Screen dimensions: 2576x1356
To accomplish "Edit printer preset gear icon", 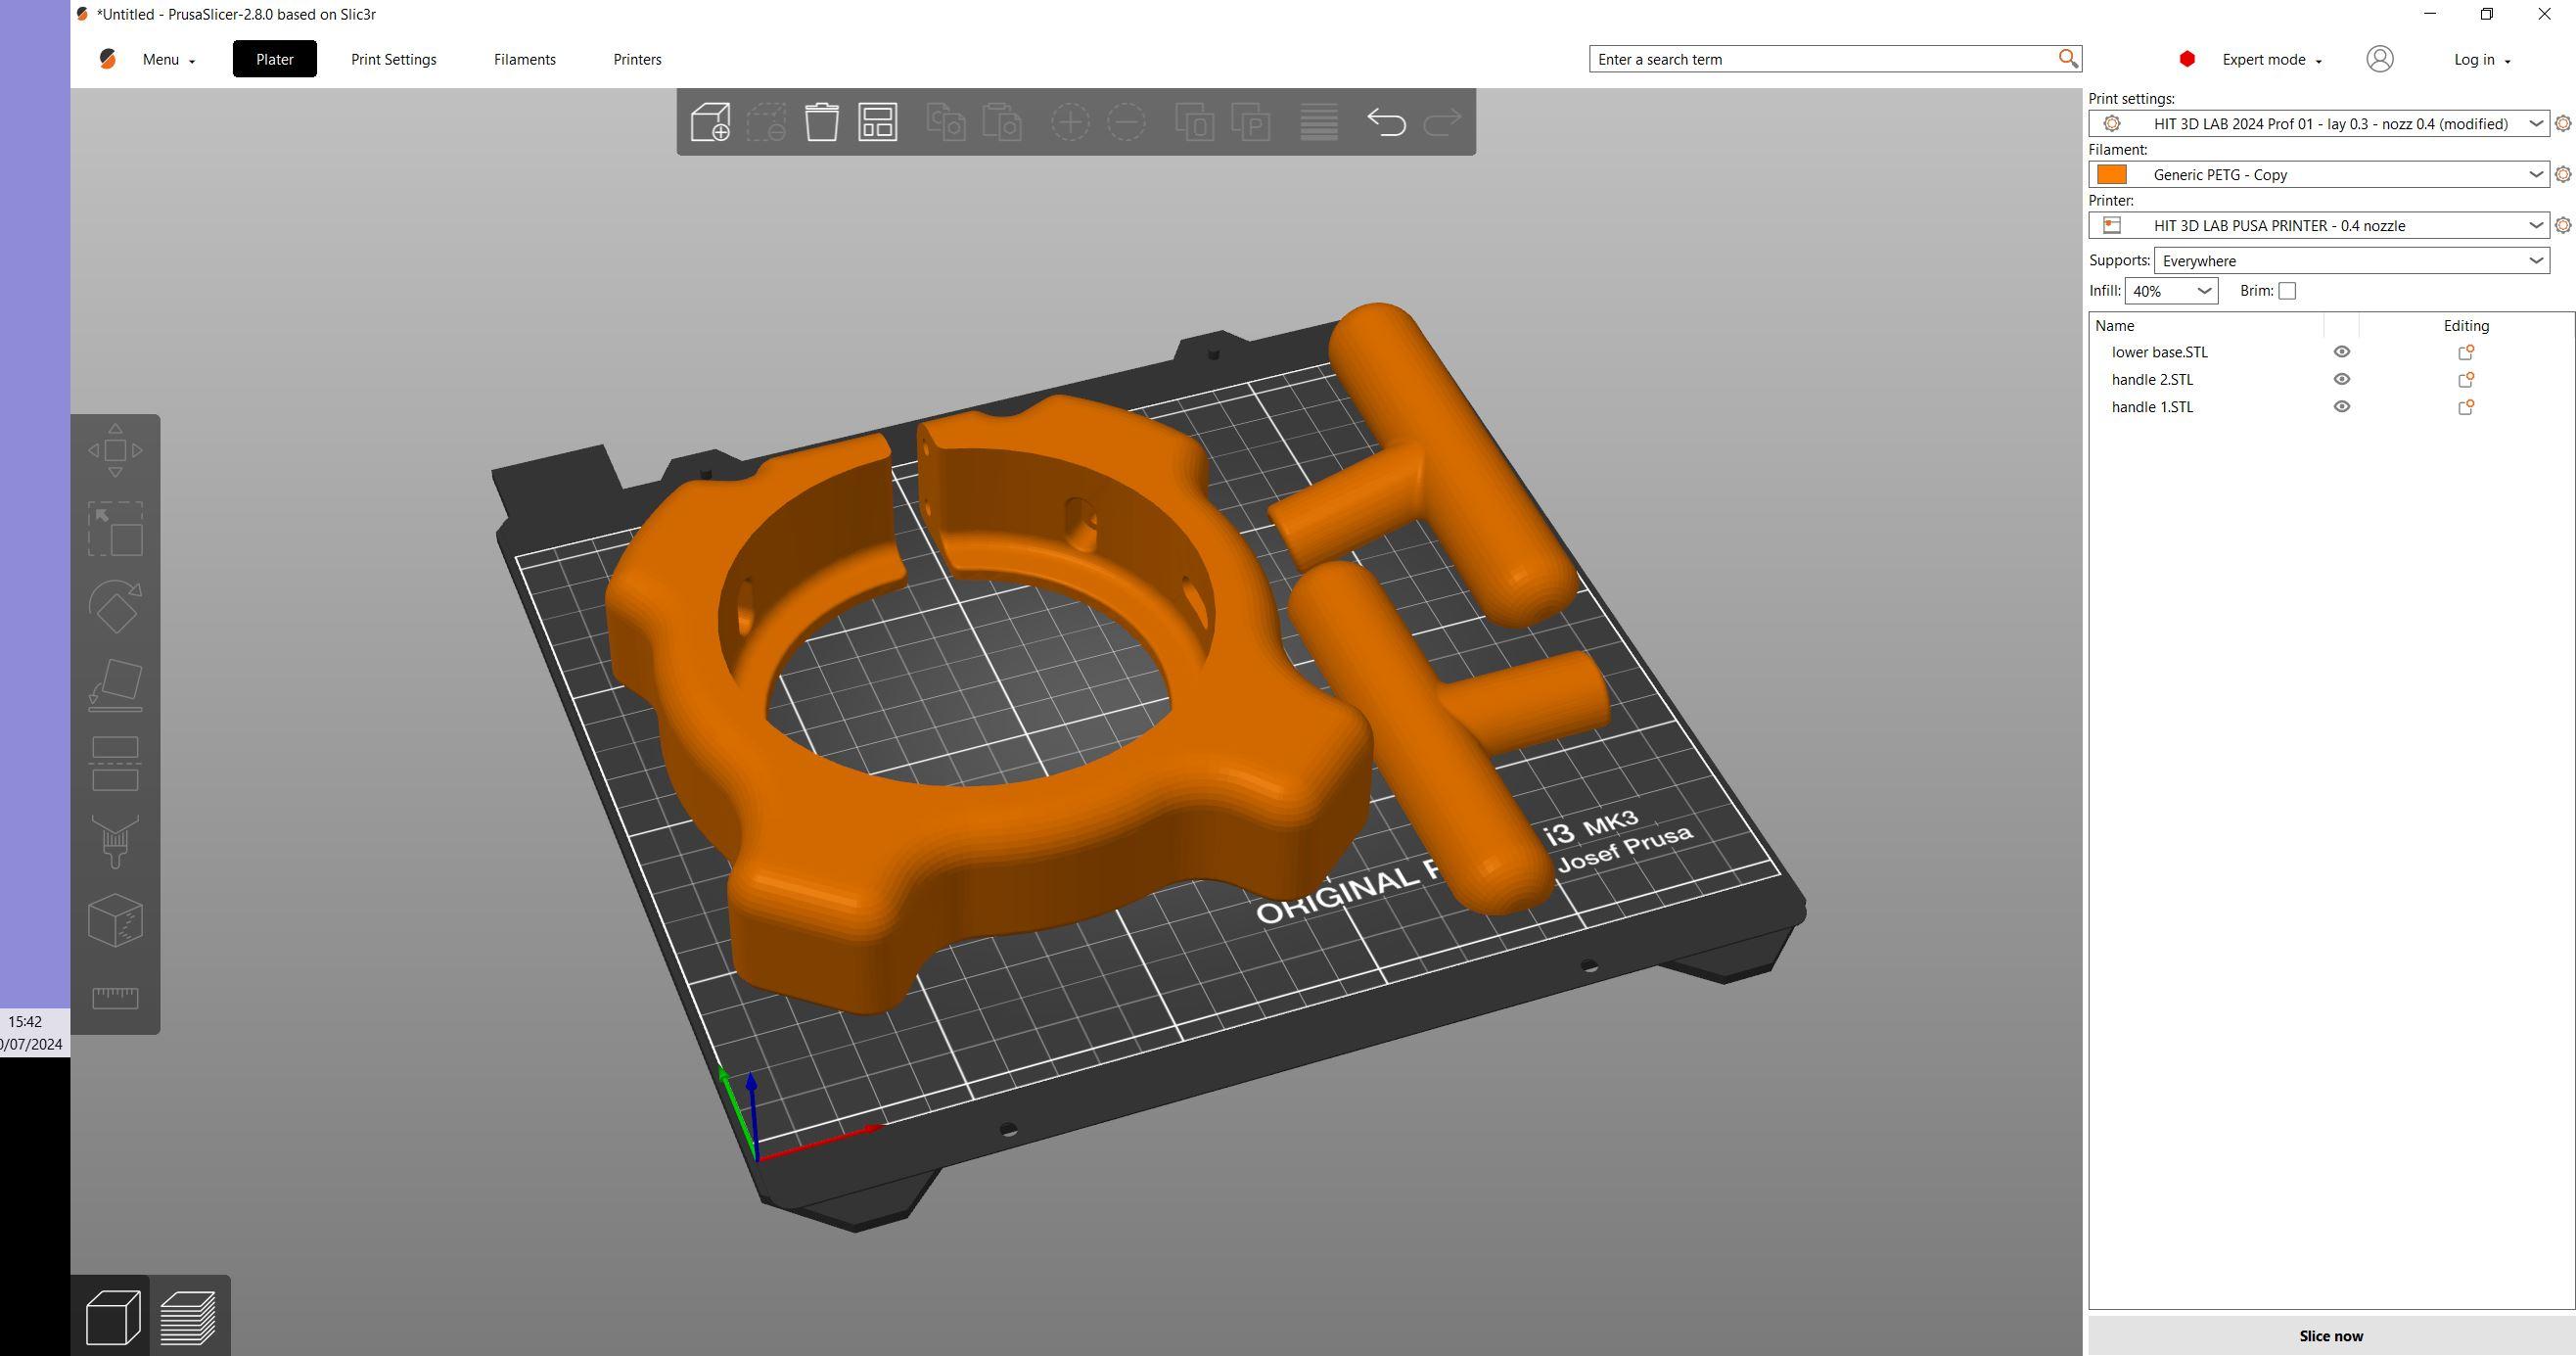I will click(x=2562, y=226).
